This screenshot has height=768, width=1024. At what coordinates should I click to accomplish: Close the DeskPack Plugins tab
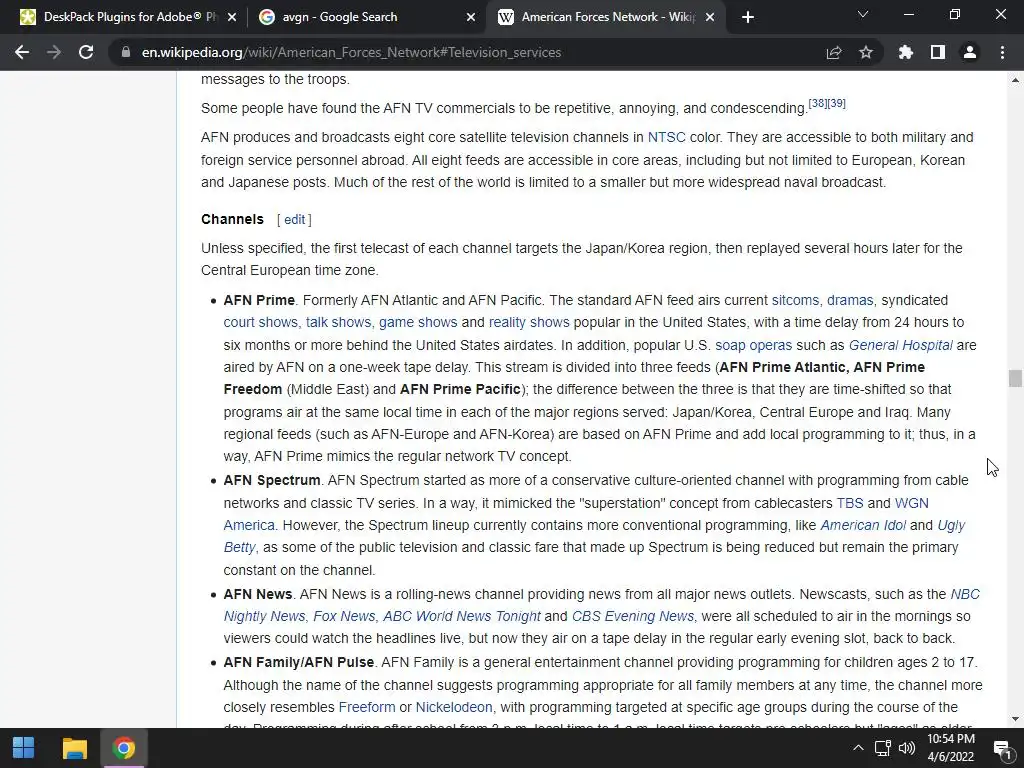point(232,17)
